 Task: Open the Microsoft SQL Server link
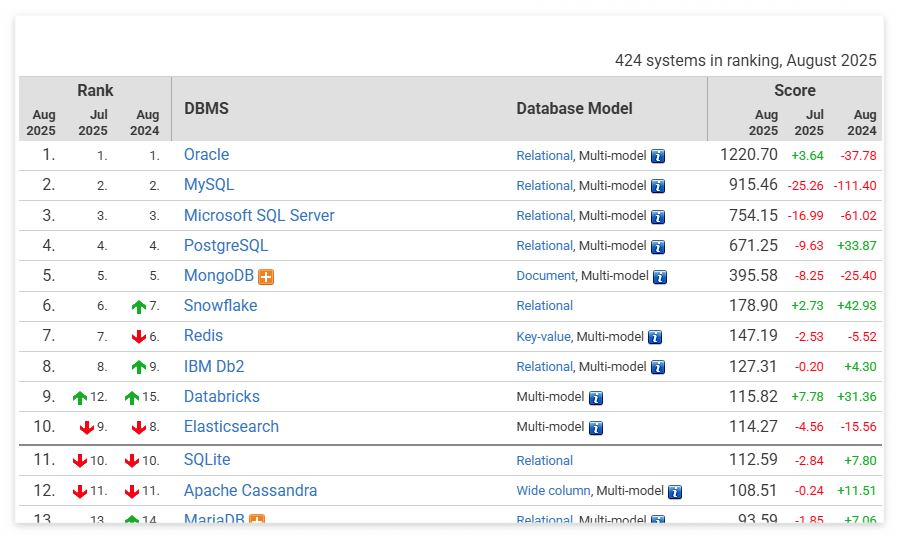259,216
